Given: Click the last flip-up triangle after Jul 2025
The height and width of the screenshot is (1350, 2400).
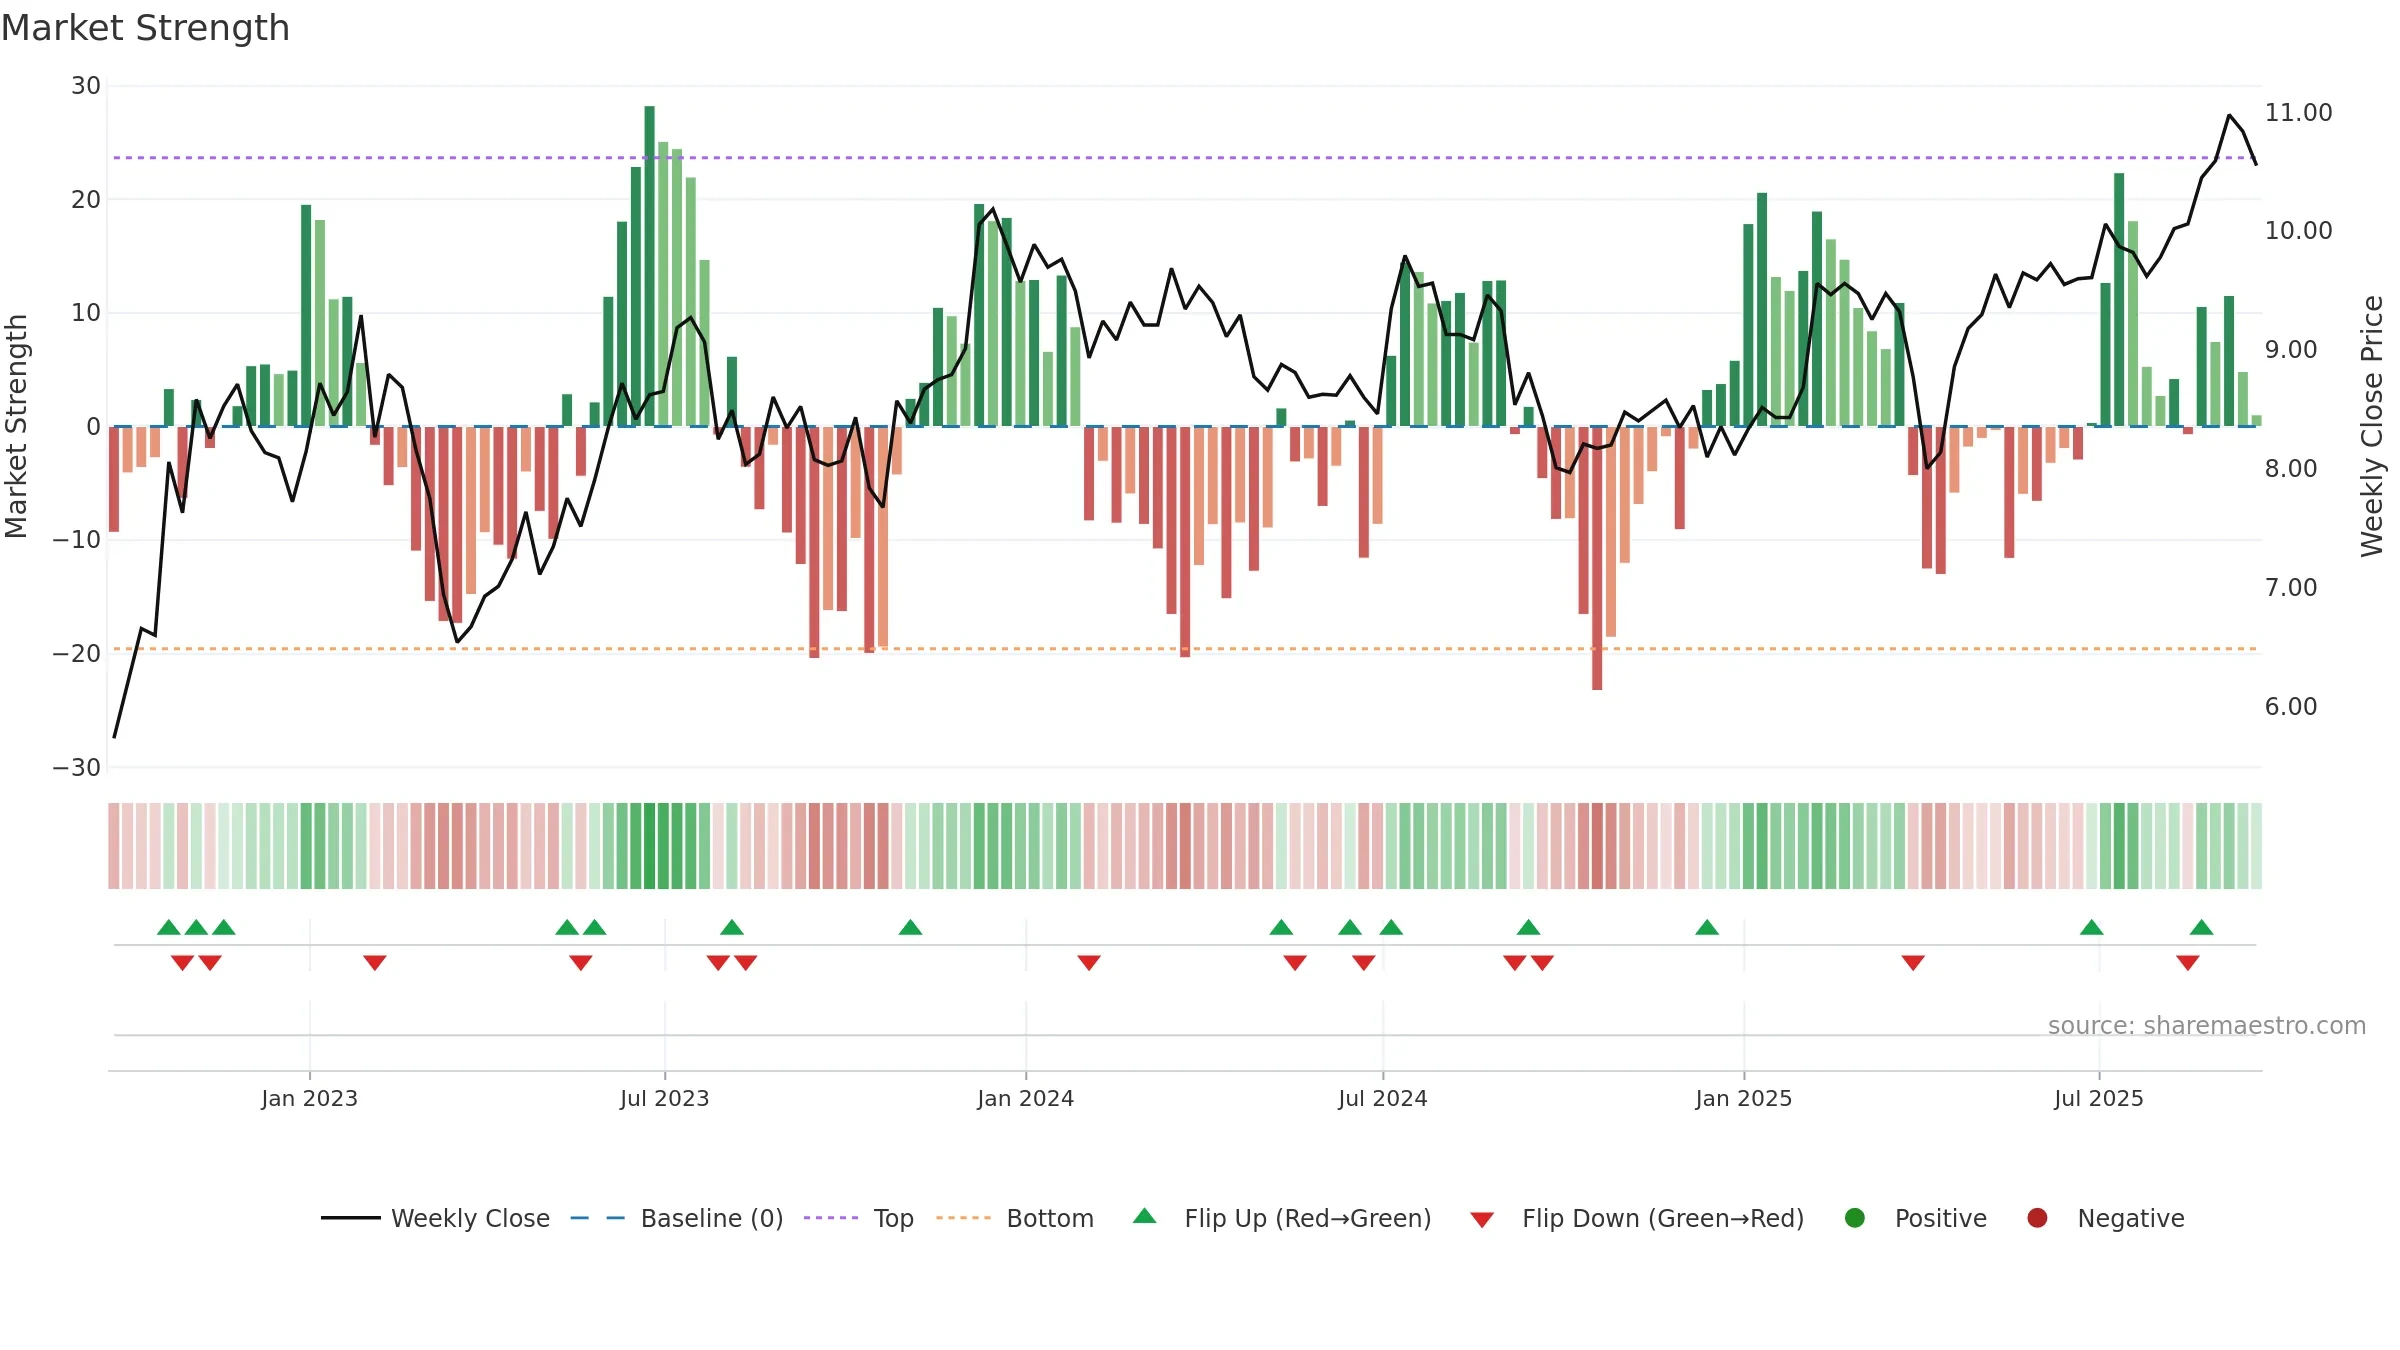Looking at the screenshot, I should coord(2201,927).
